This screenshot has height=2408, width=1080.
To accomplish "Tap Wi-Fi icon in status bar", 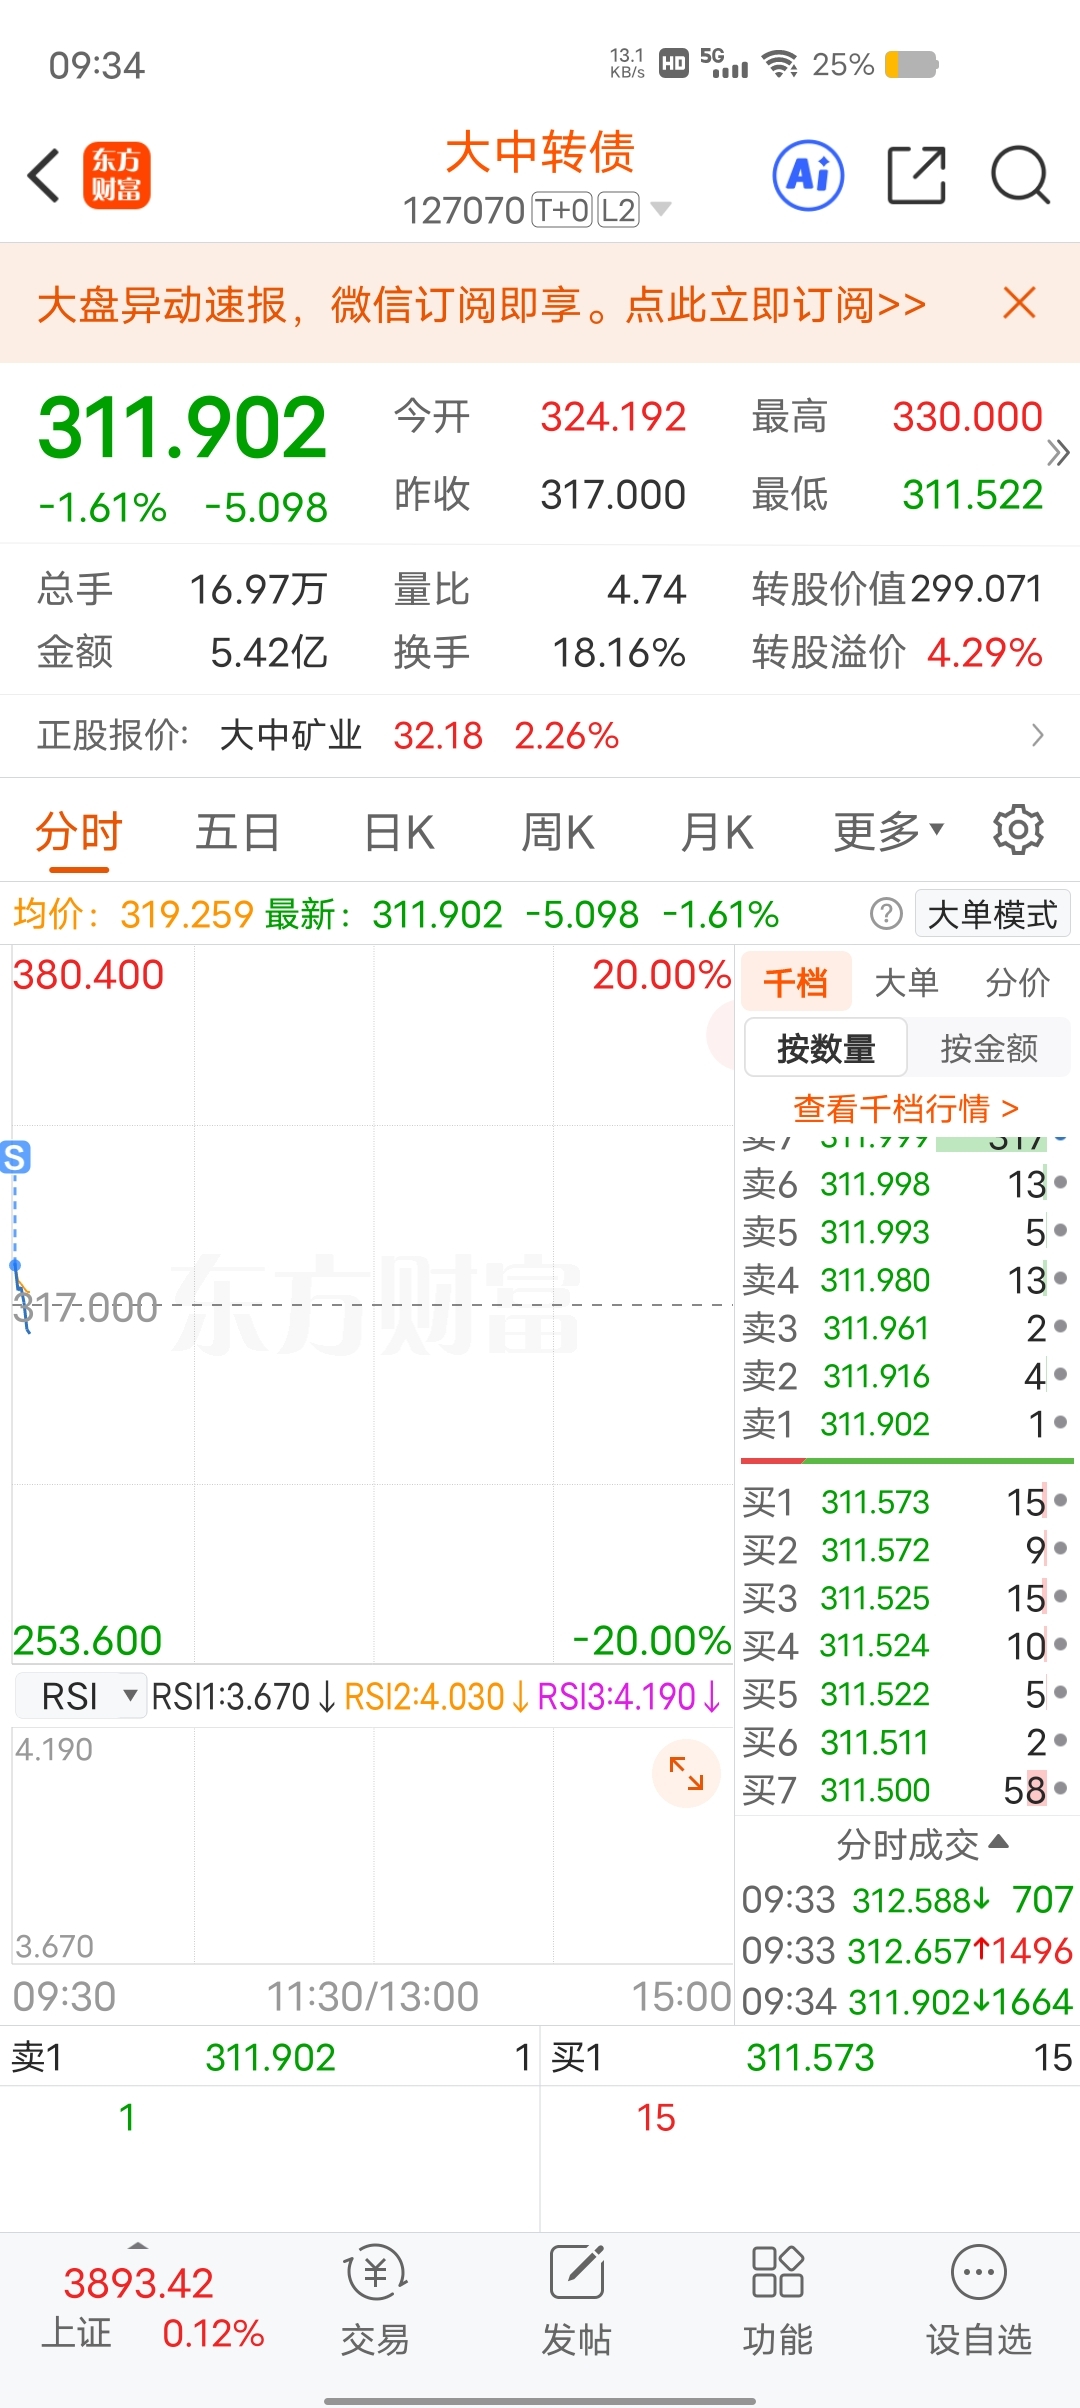I will click(x=780, y=64).
